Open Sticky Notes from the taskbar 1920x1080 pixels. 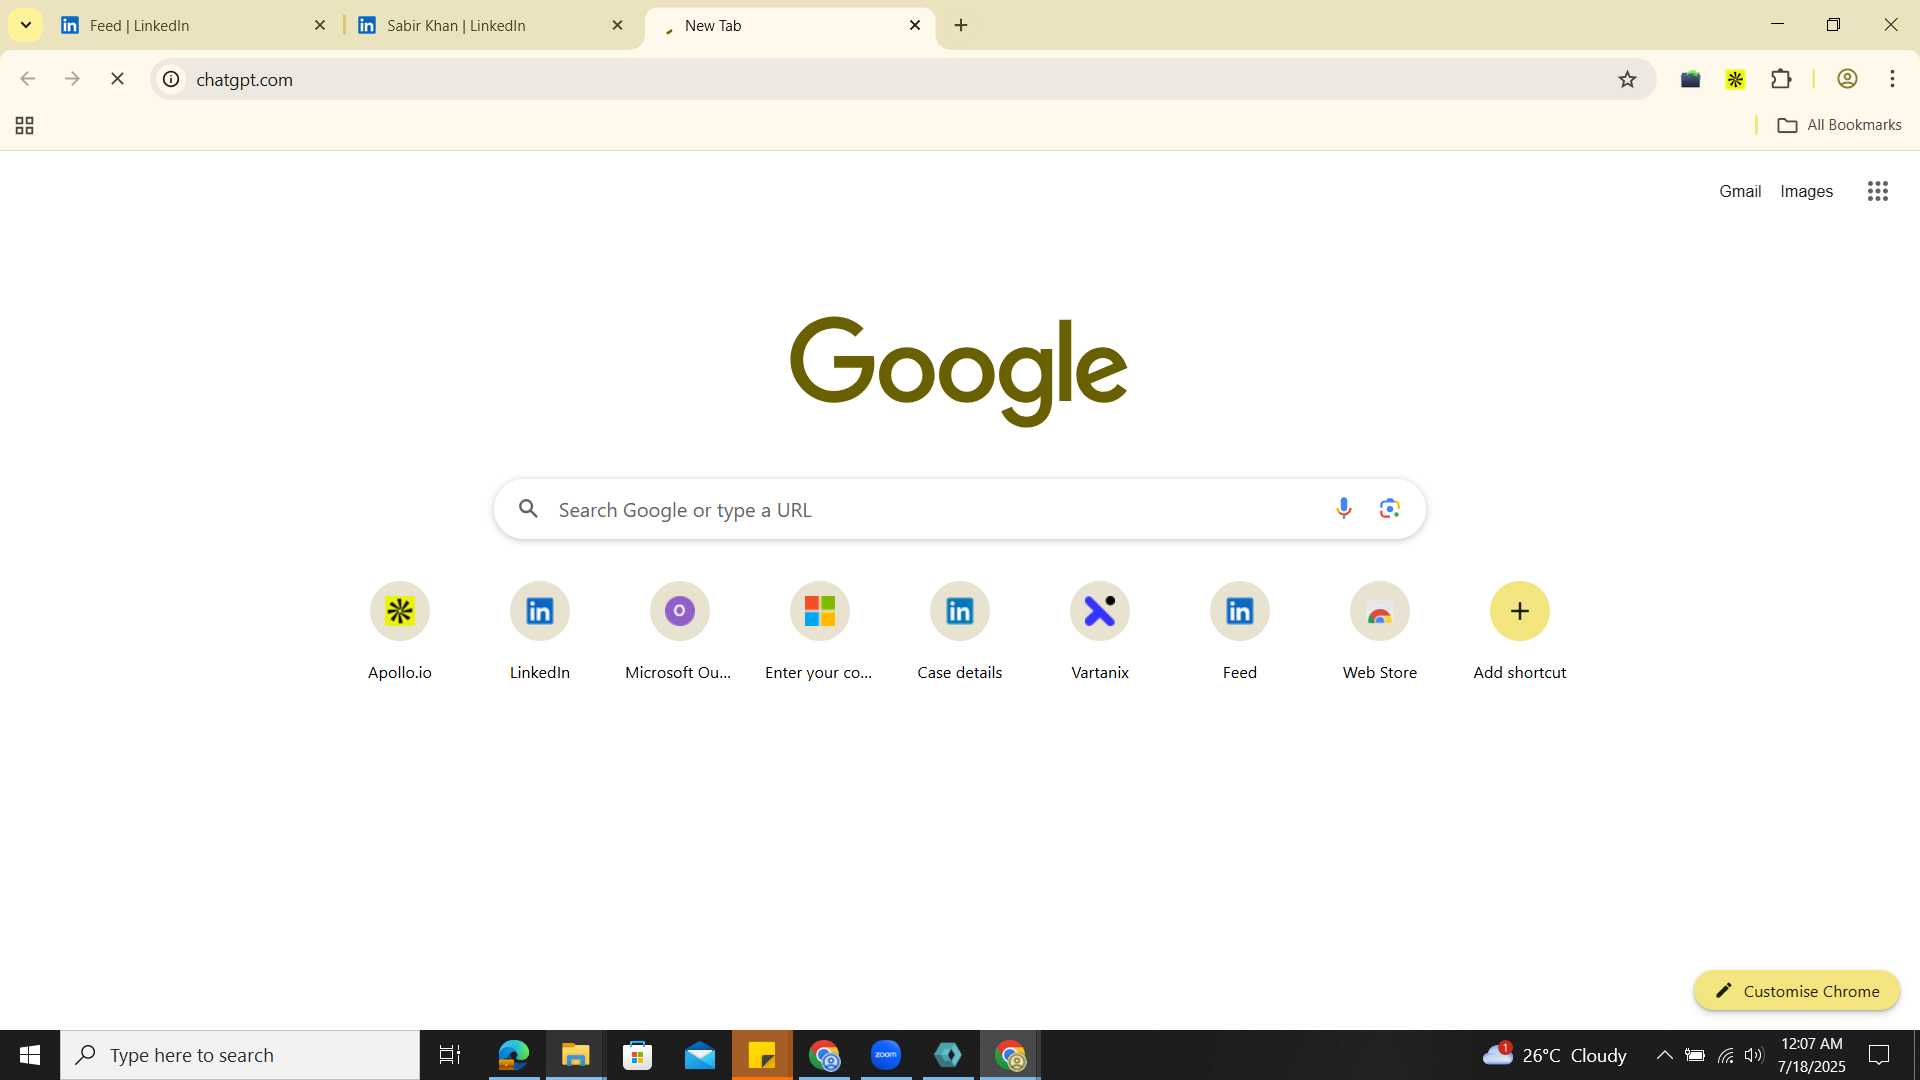click(x=762, y=1055)
